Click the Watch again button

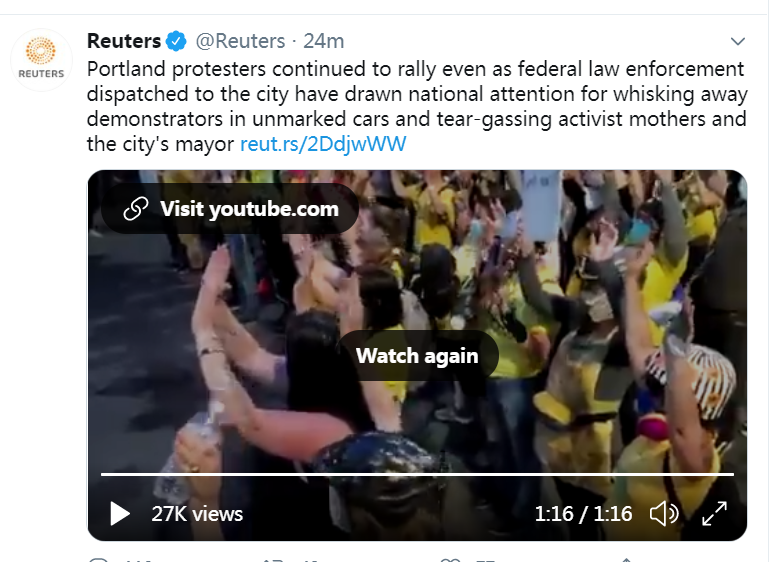click(x=417, y=355)
